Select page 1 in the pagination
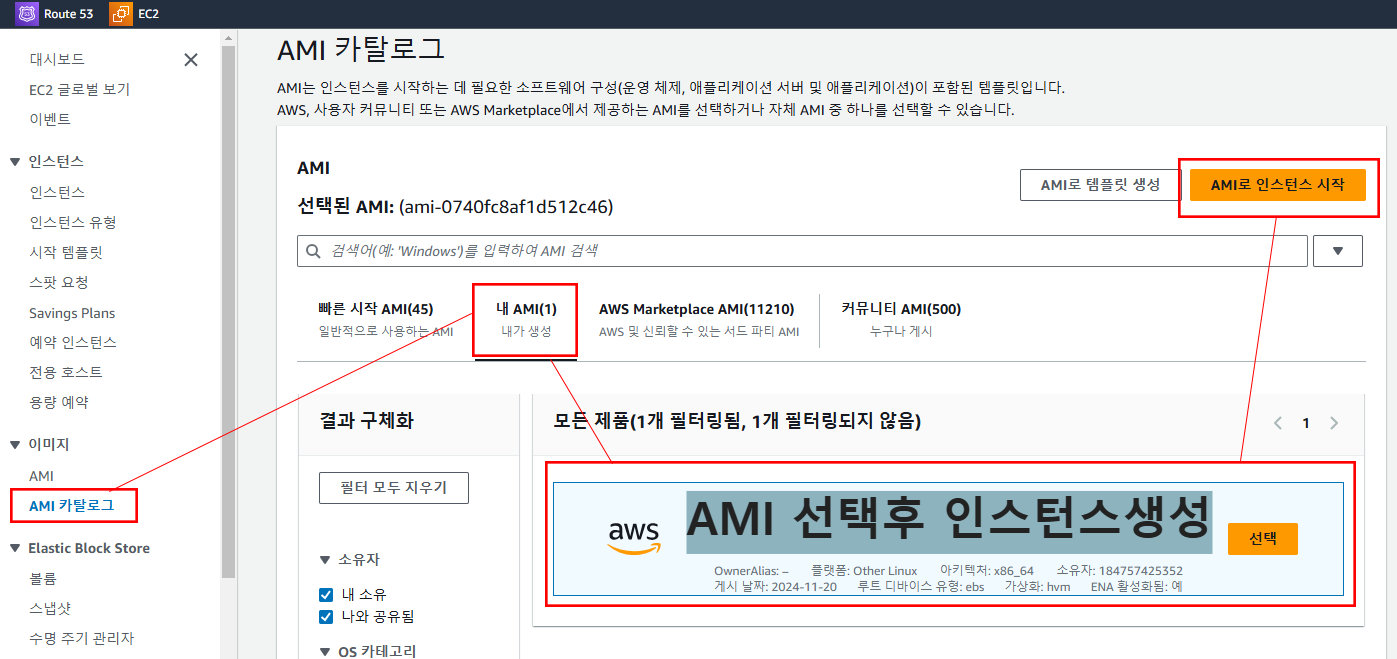The width and height of the screenshot is (1397, 659). pyautogui.click(x=1306, y=423)
